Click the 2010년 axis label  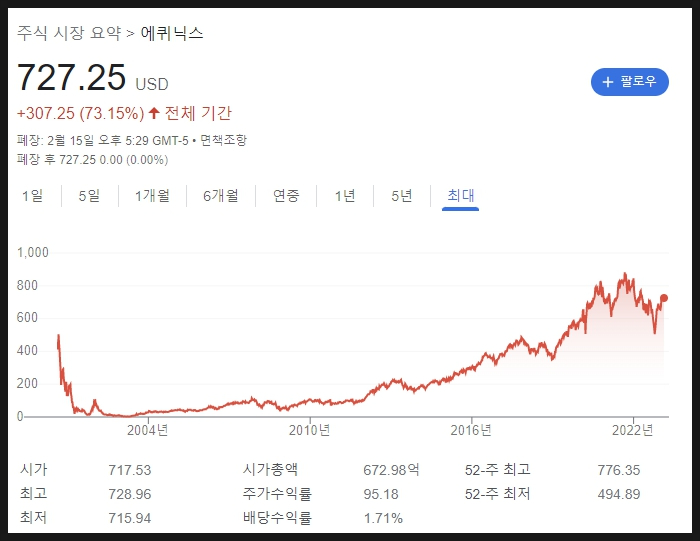[x=309, y=430]
